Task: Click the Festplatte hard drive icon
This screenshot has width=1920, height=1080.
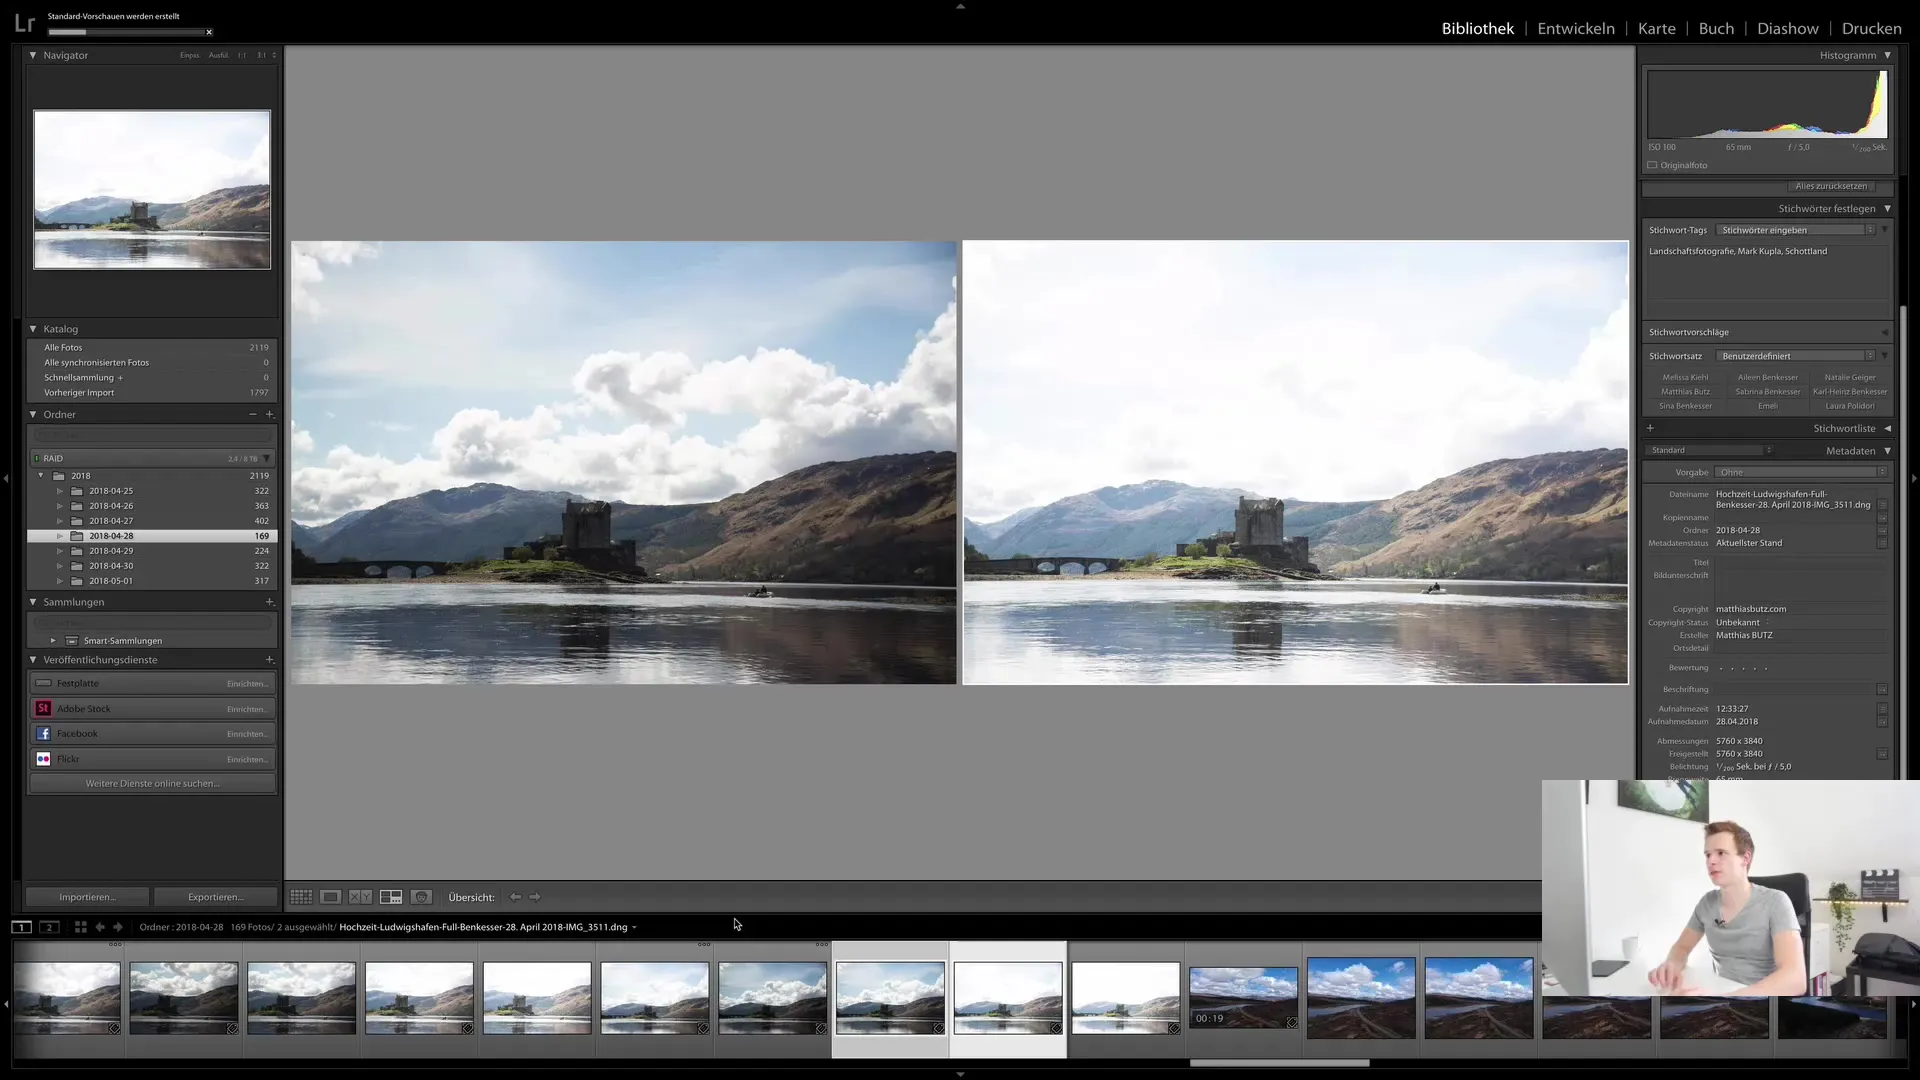Action: [43, 683]
